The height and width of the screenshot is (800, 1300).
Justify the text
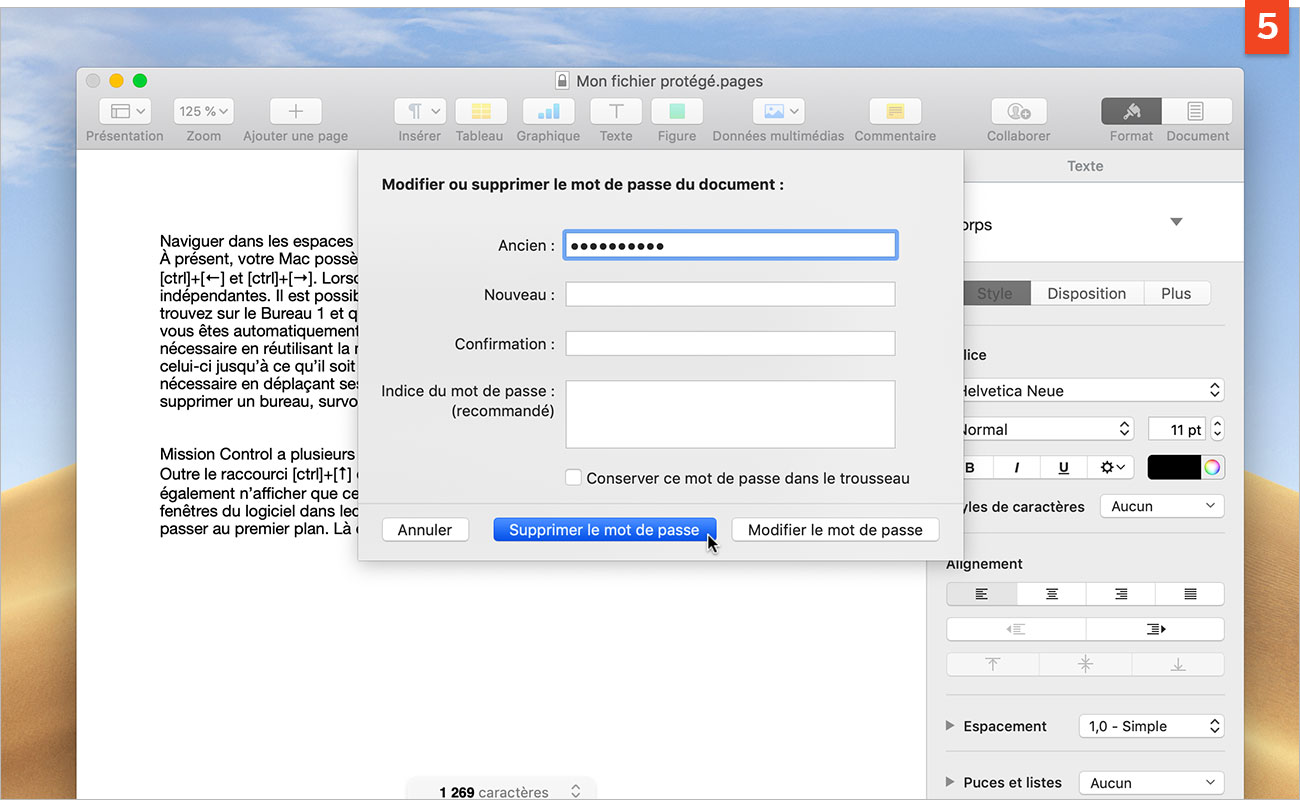click(1190, 594)
